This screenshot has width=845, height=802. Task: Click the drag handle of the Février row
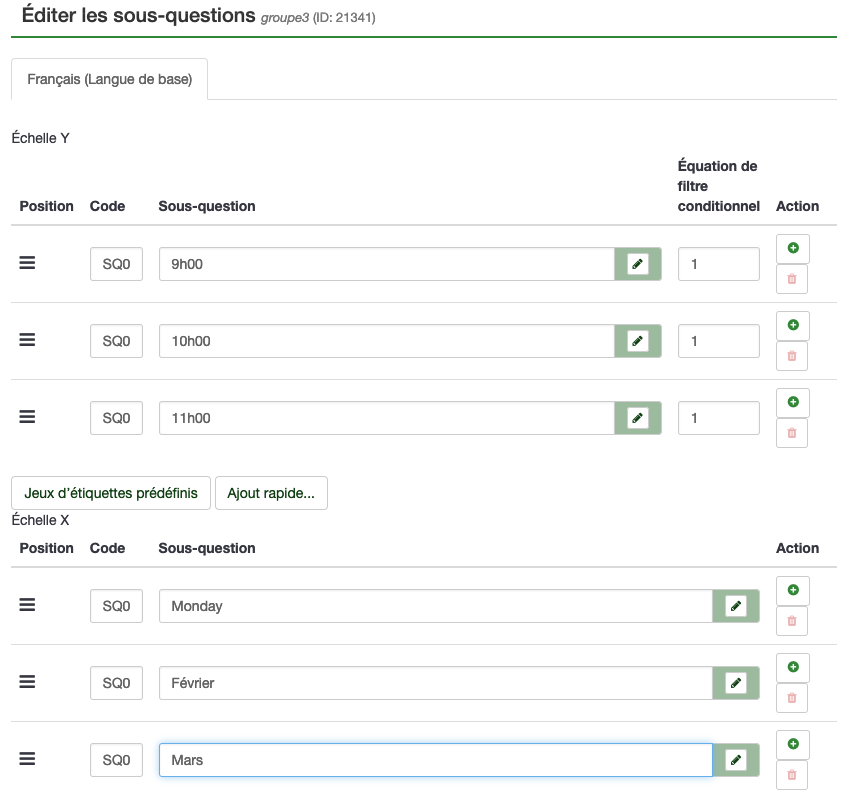28,682
